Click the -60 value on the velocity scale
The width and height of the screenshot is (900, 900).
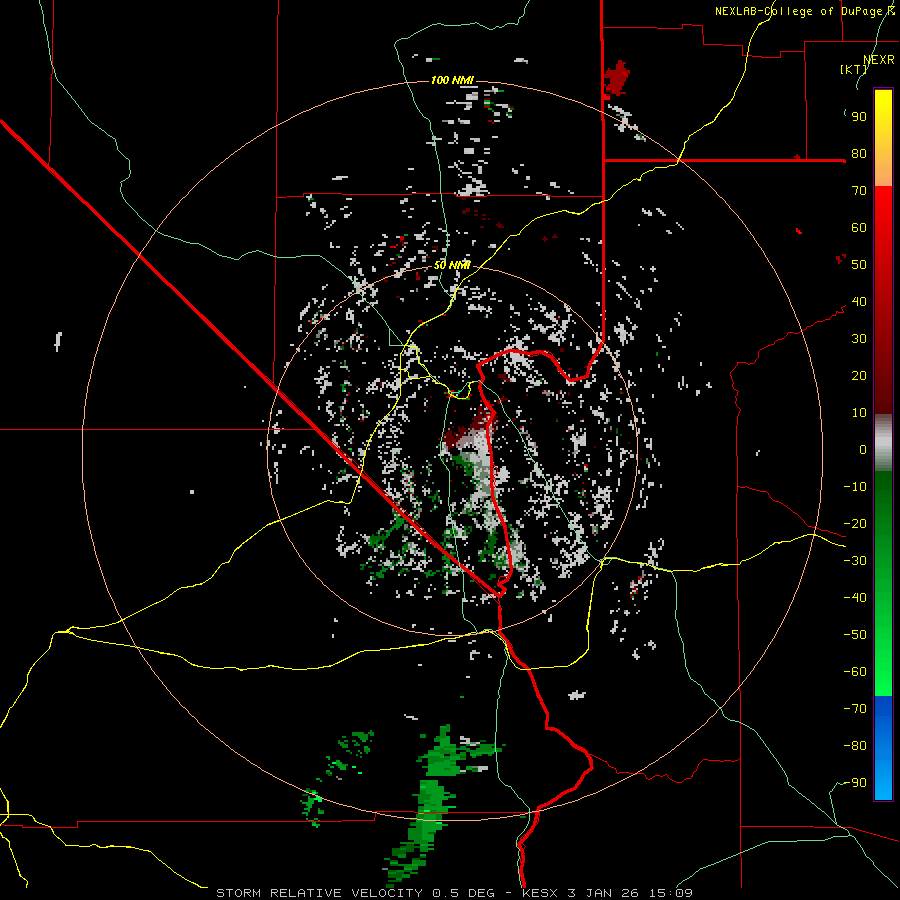click(855, 672)
